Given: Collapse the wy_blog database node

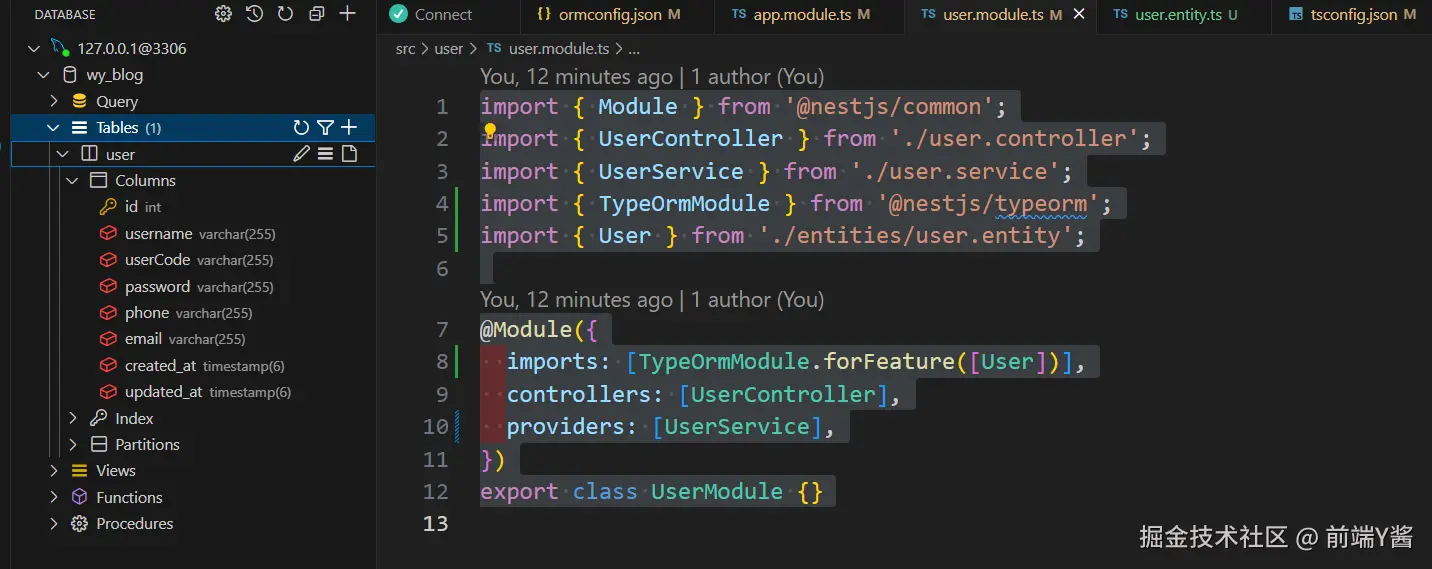Looking at the screenshot, I should [x=44, y=75].
